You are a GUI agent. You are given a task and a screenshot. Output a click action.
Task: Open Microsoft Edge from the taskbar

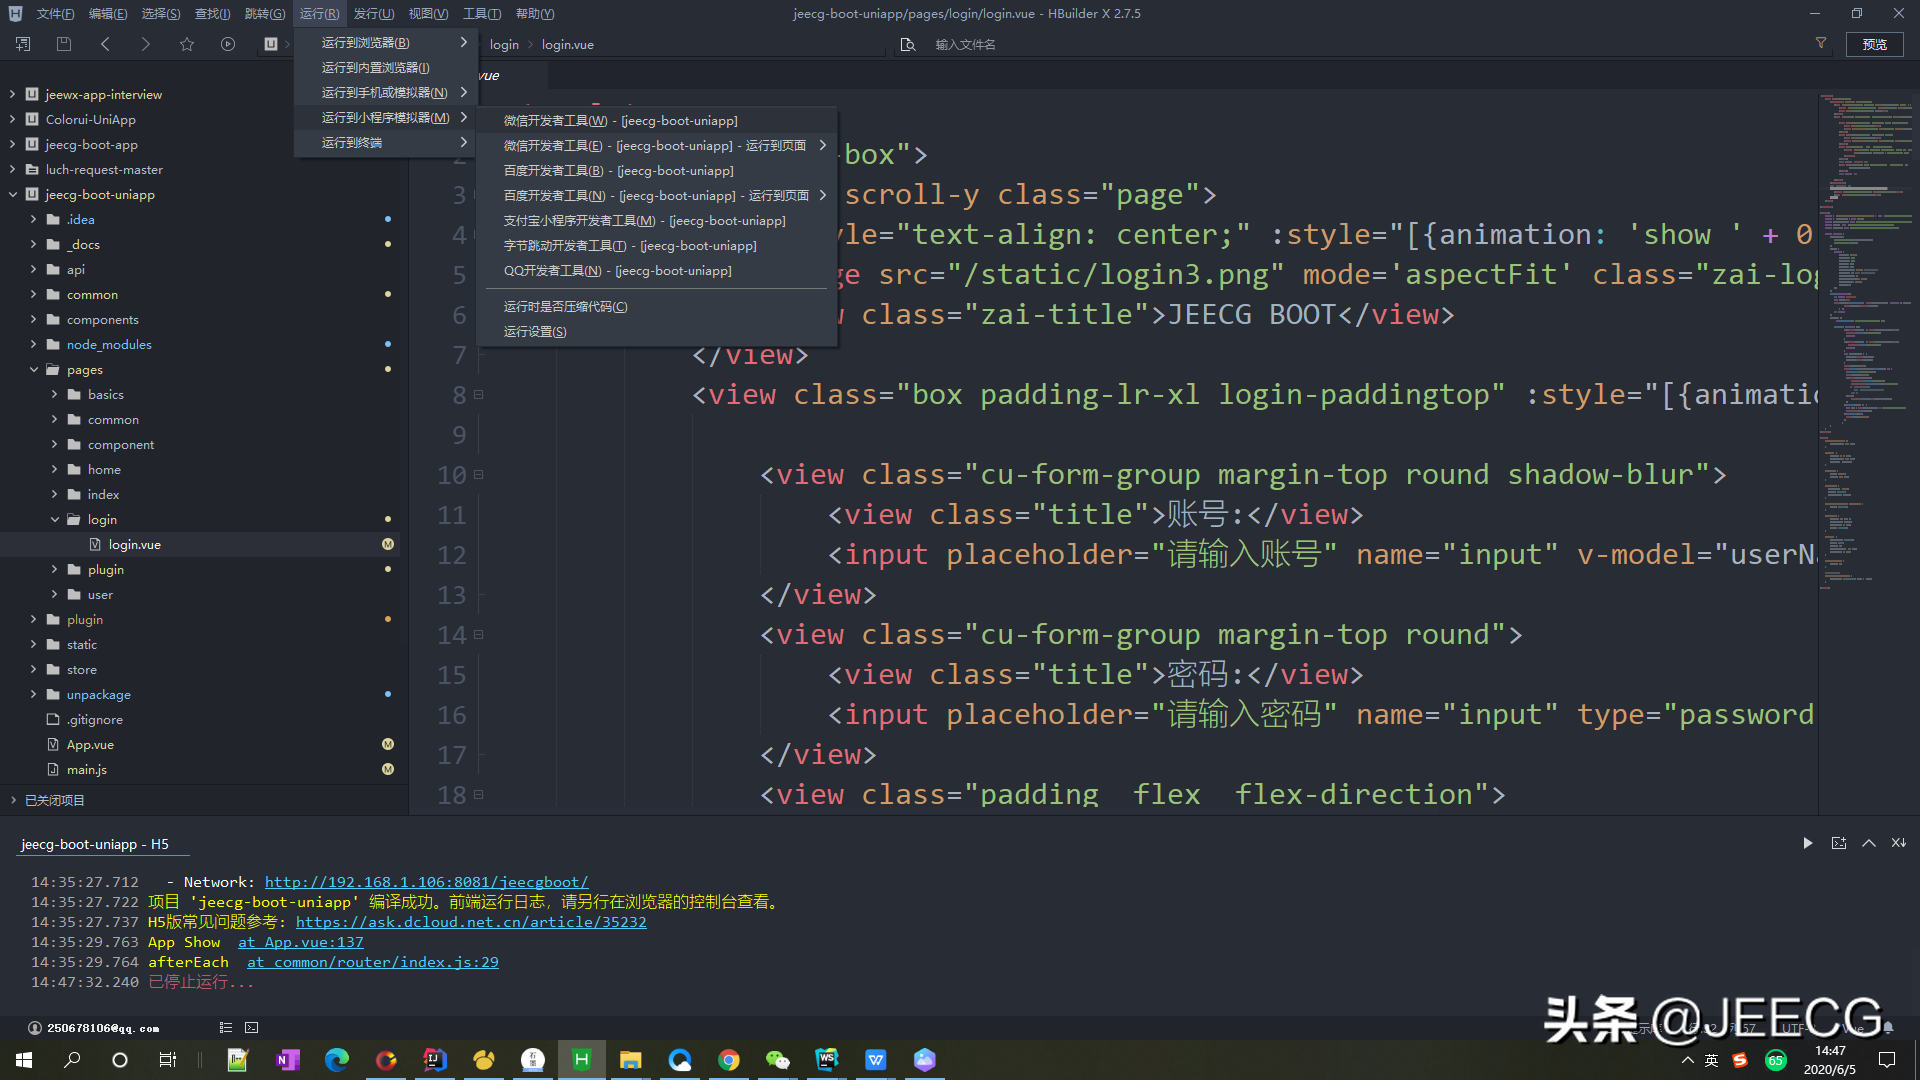point(337,1060)
